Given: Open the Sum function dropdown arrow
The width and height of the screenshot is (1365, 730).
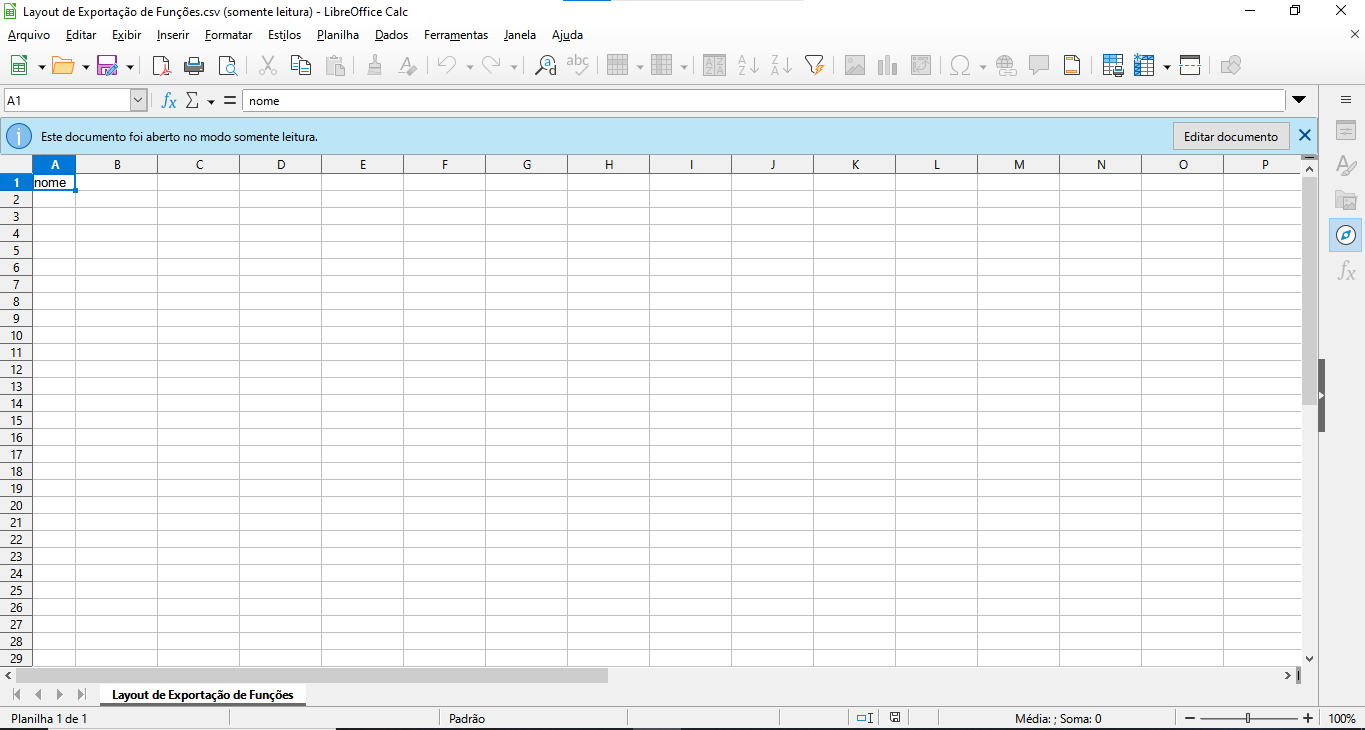Looking at the screenshot, I should click(211, 101).
